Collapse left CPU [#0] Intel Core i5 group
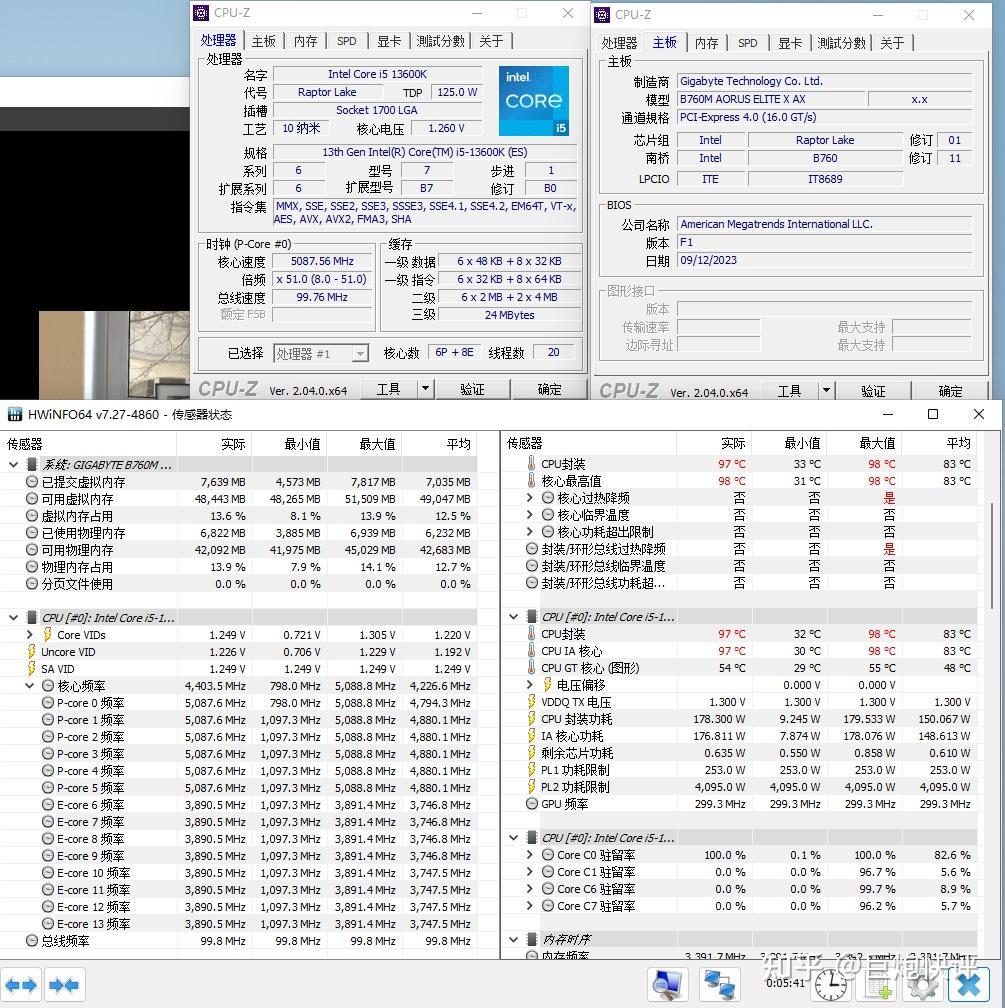Screen dimensions: 1005x1008 (x=14, y=618)
